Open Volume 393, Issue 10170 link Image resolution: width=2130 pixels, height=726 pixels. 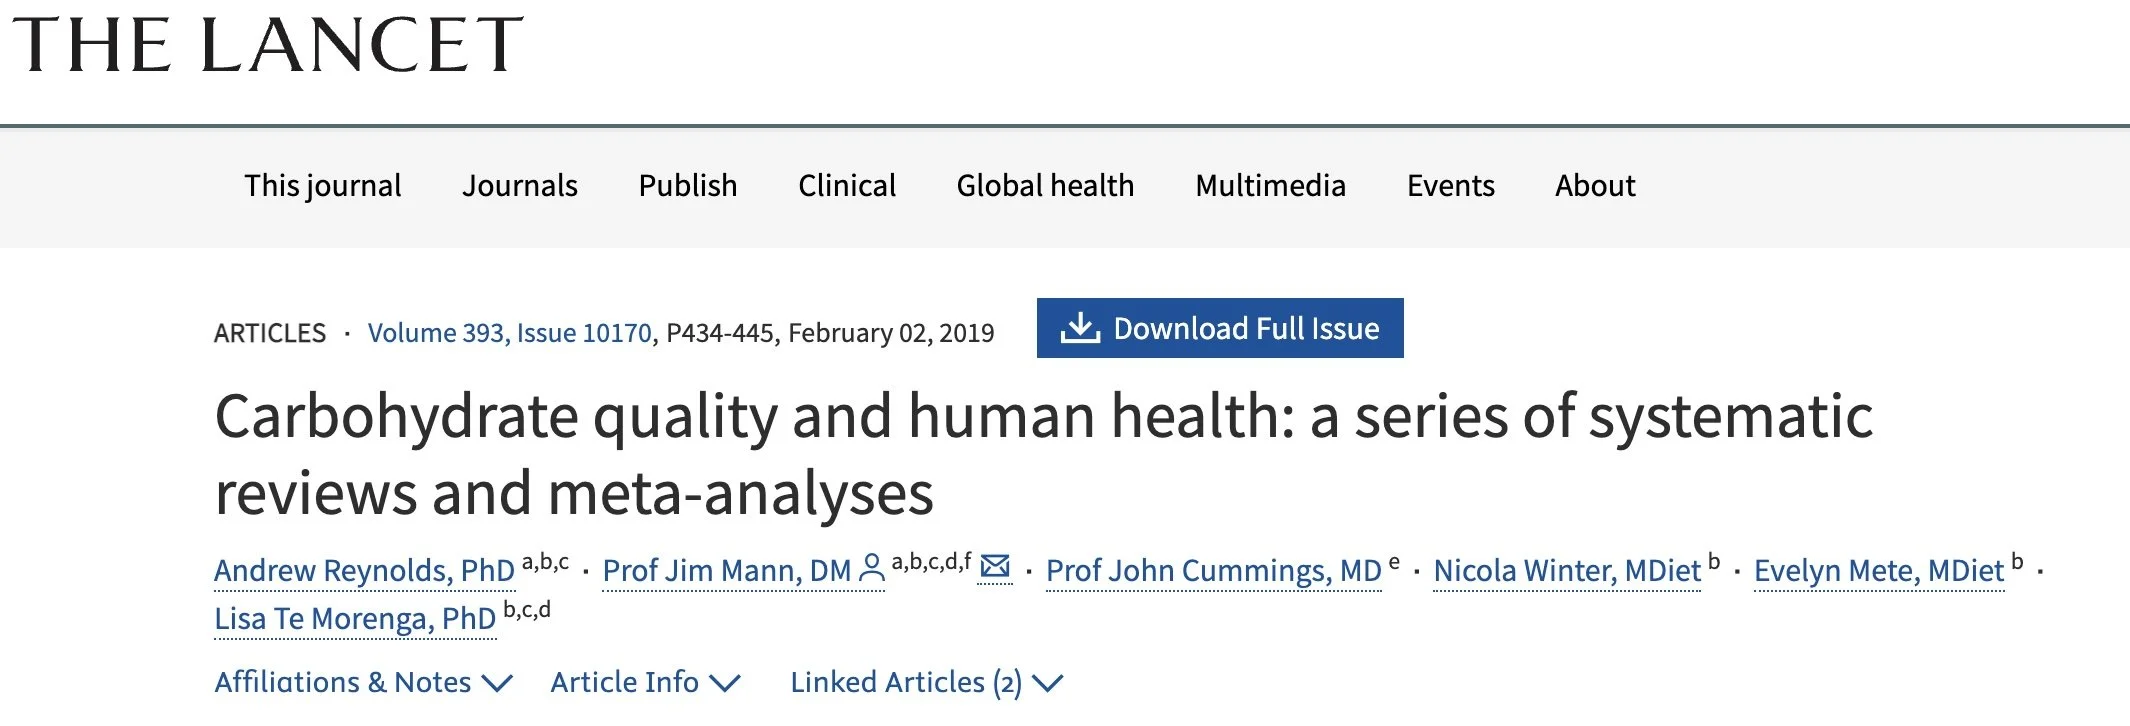[x=510, y=333]
